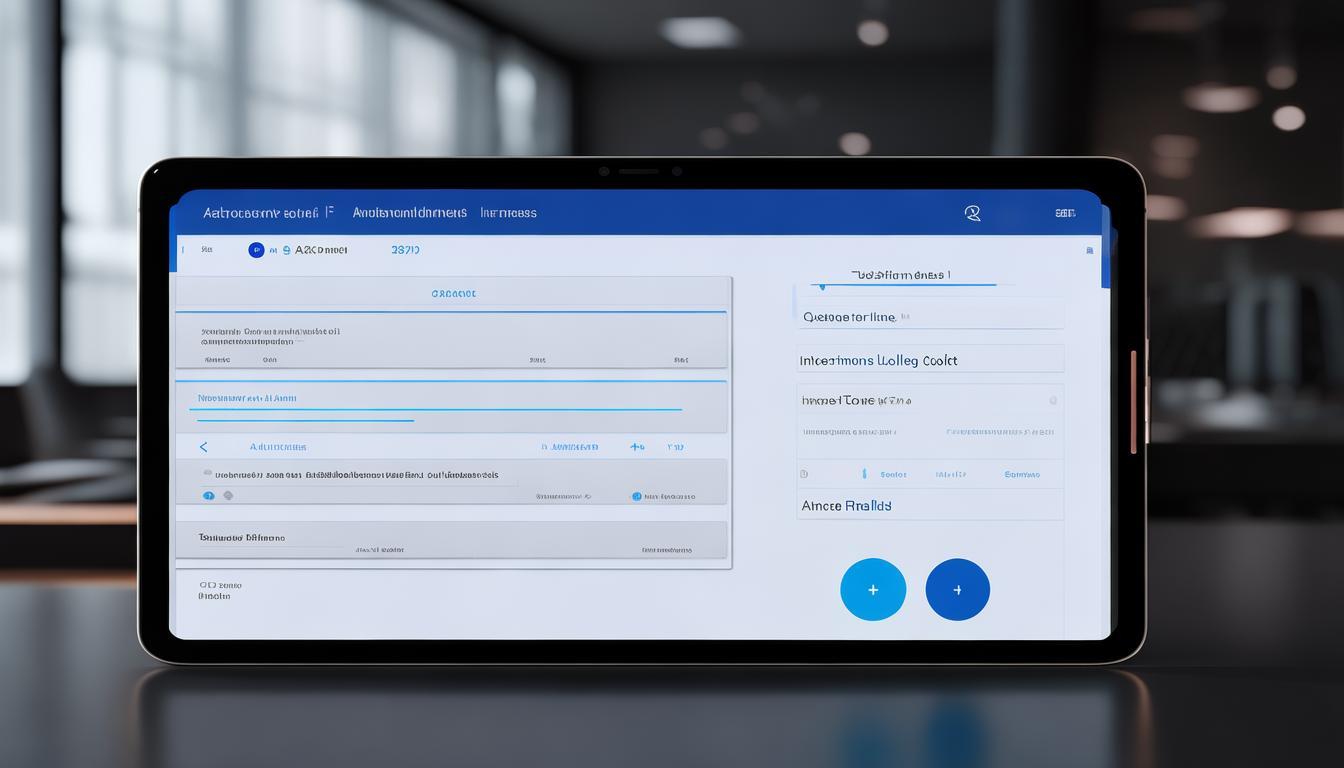This screenshot has height=768, width=1344.
Task: Toggle the blue dot option at the row's right
Action: (636, 496)
